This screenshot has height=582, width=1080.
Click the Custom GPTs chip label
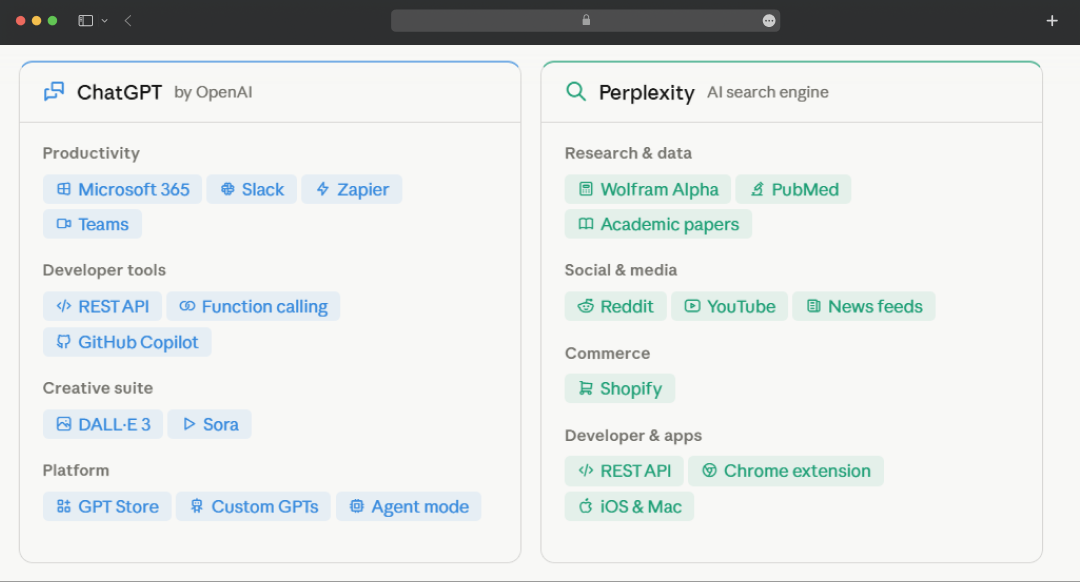tap(264, 507)
